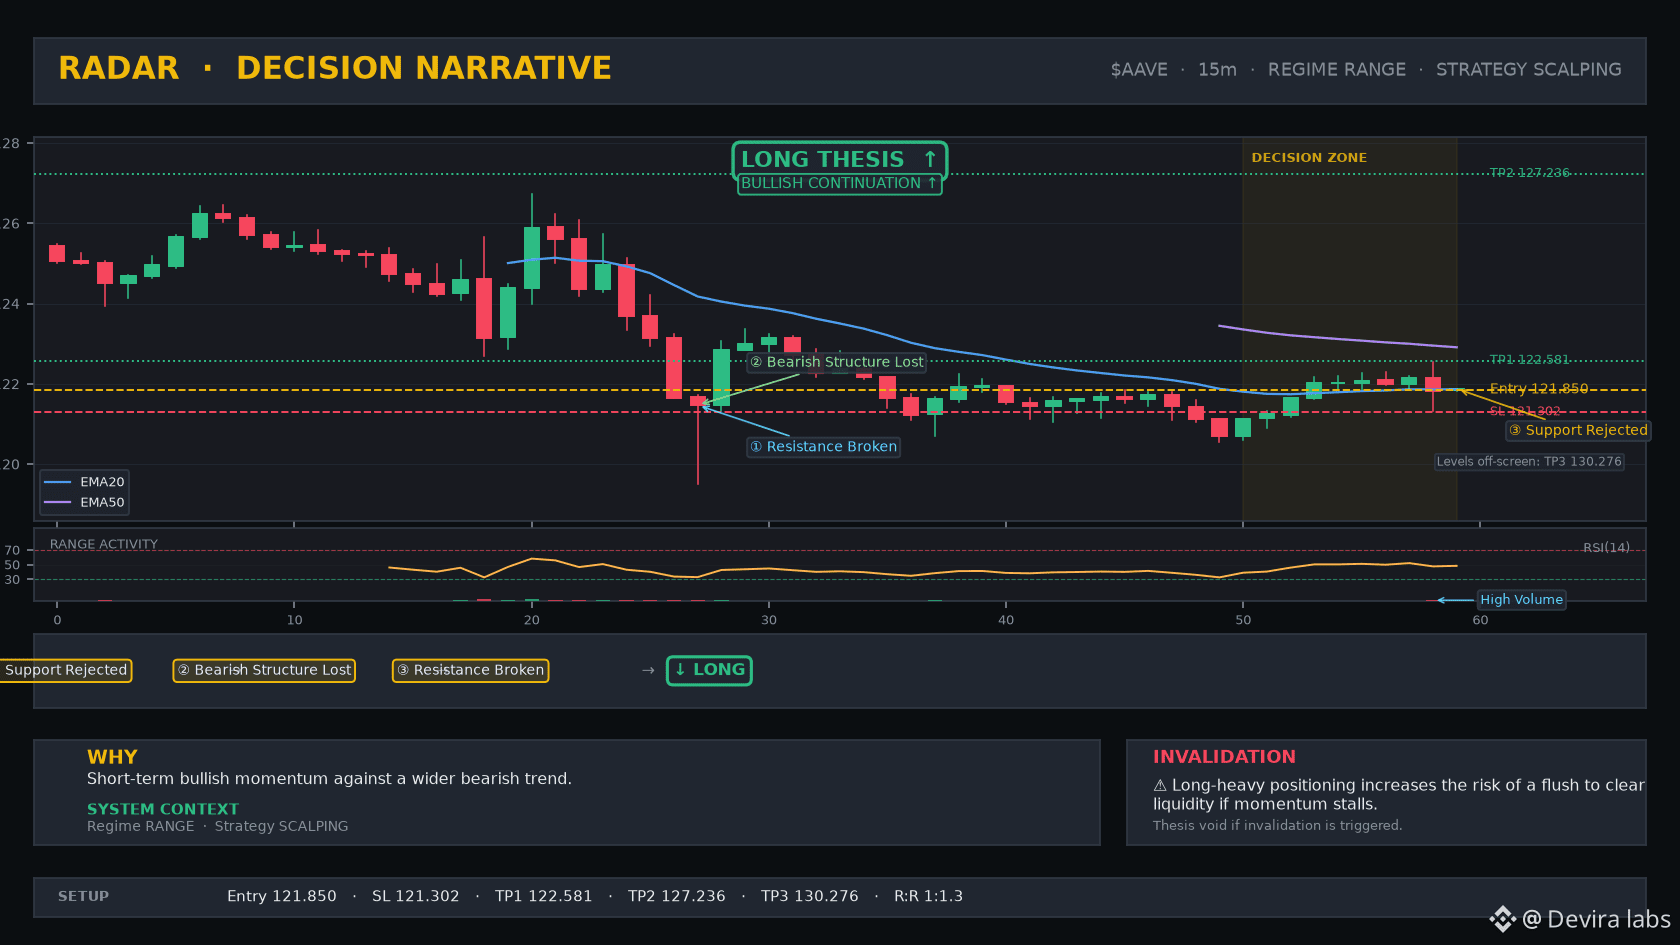The image size is (1680, 945).
Task: Click SL 121.302 in the setup bar
Action: pyautogui.click(x=416, y=896)
